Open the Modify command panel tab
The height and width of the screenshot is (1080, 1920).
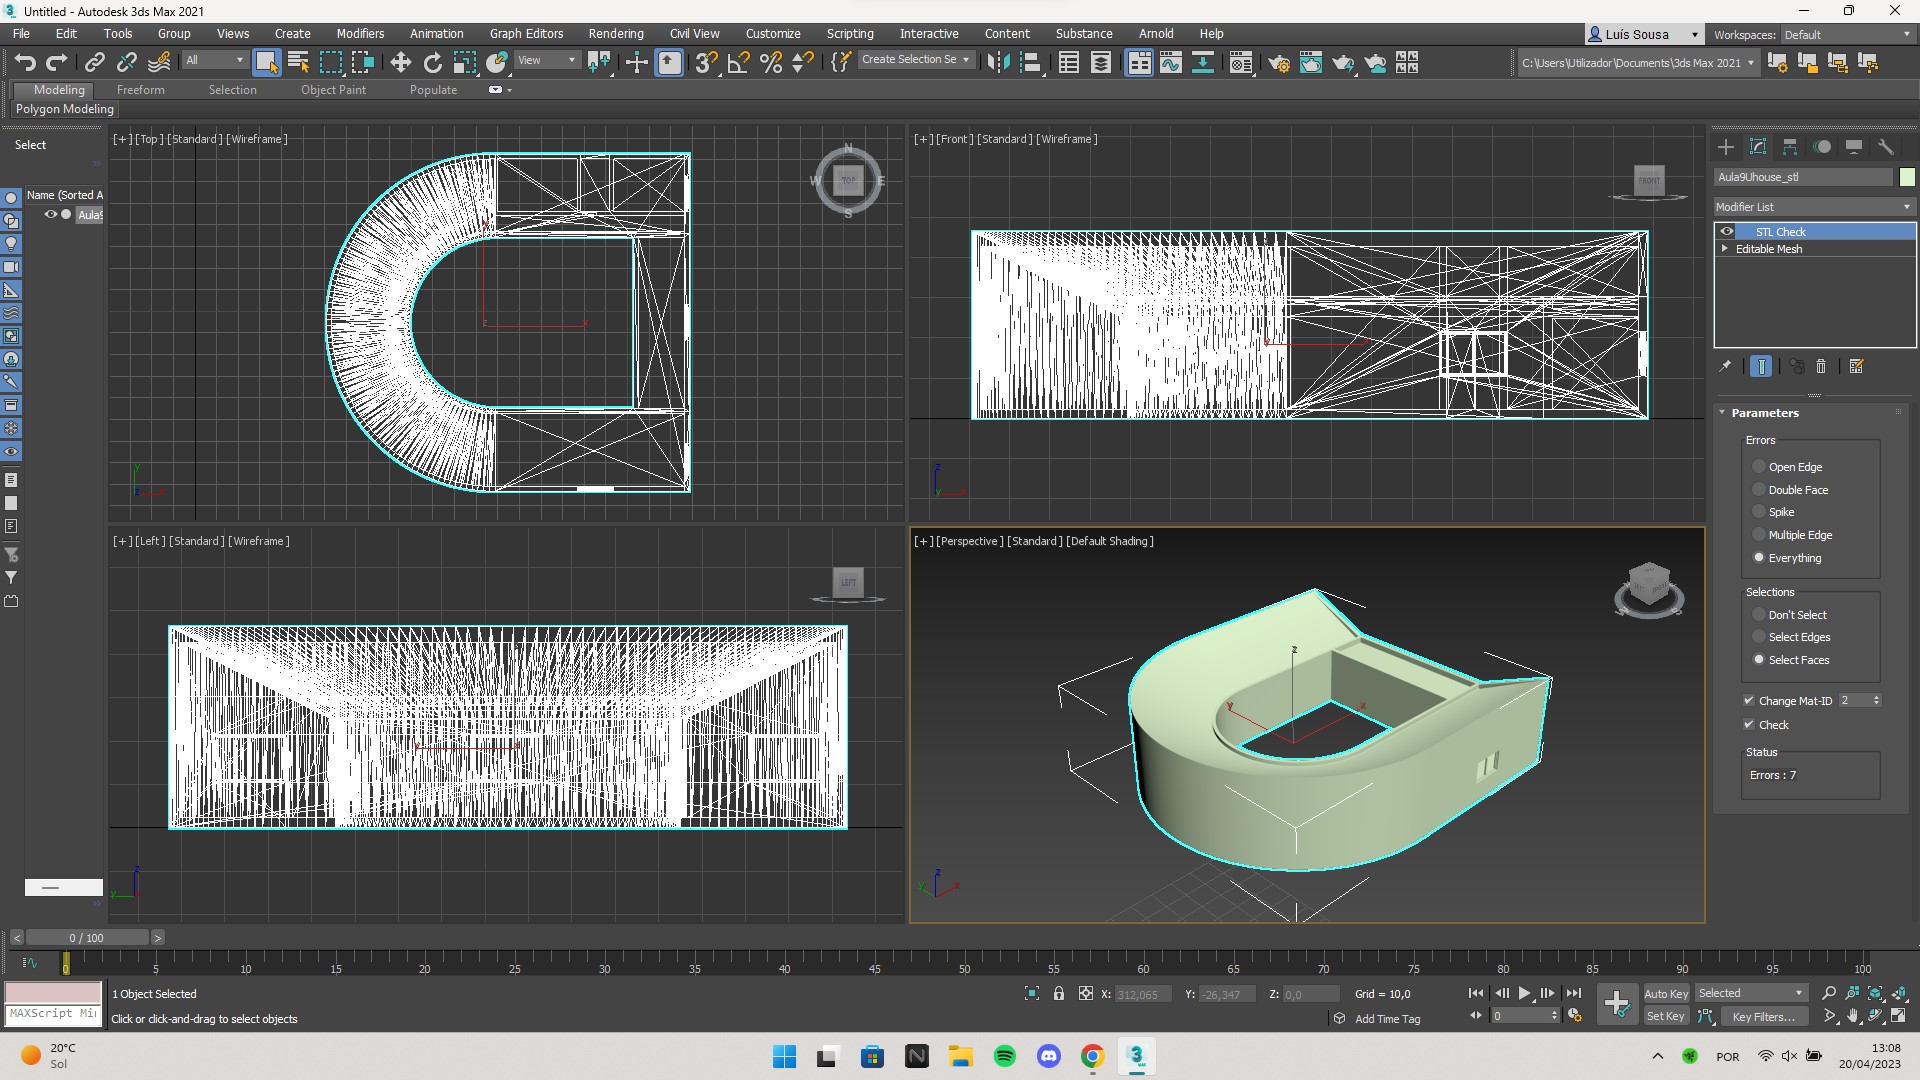coord(1758,147)
